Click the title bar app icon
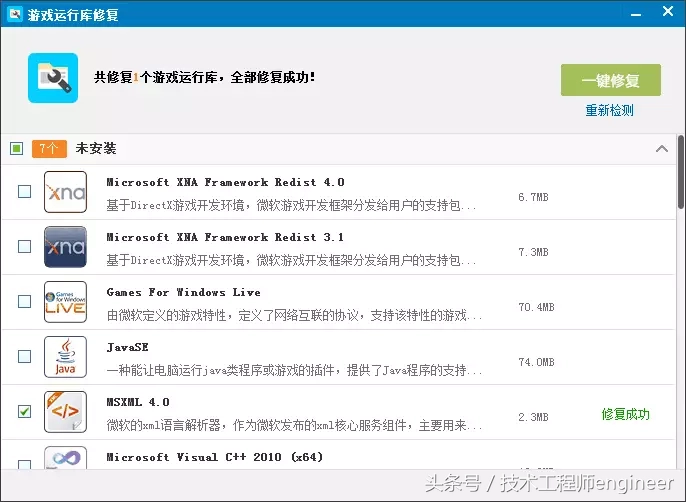This screenshot has width=686, height=502. 15,14
